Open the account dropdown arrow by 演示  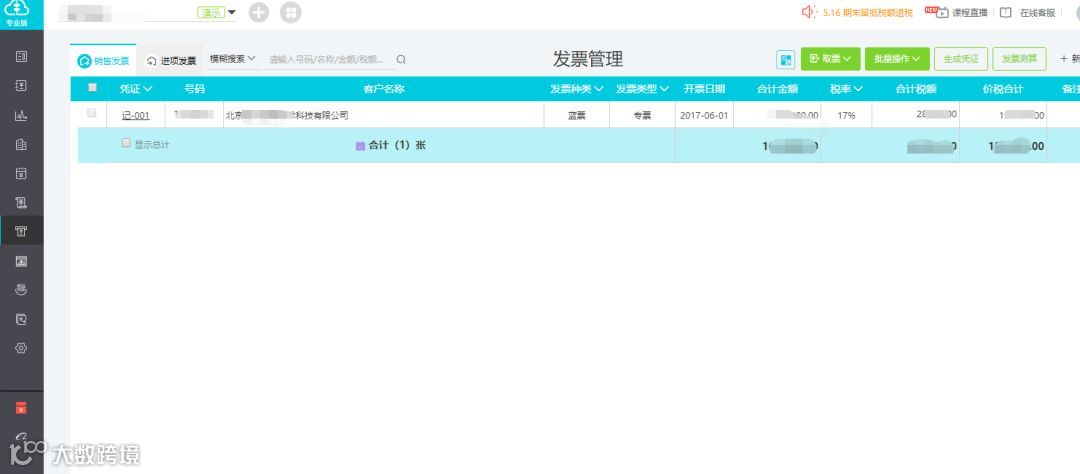click(232, 12)
